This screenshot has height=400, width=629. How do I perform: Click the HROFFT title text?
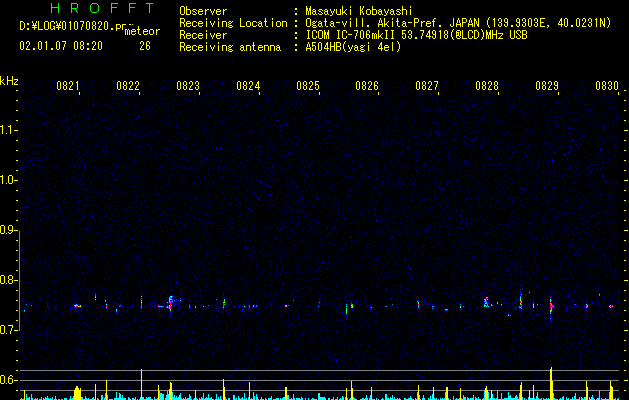point(103,8)
